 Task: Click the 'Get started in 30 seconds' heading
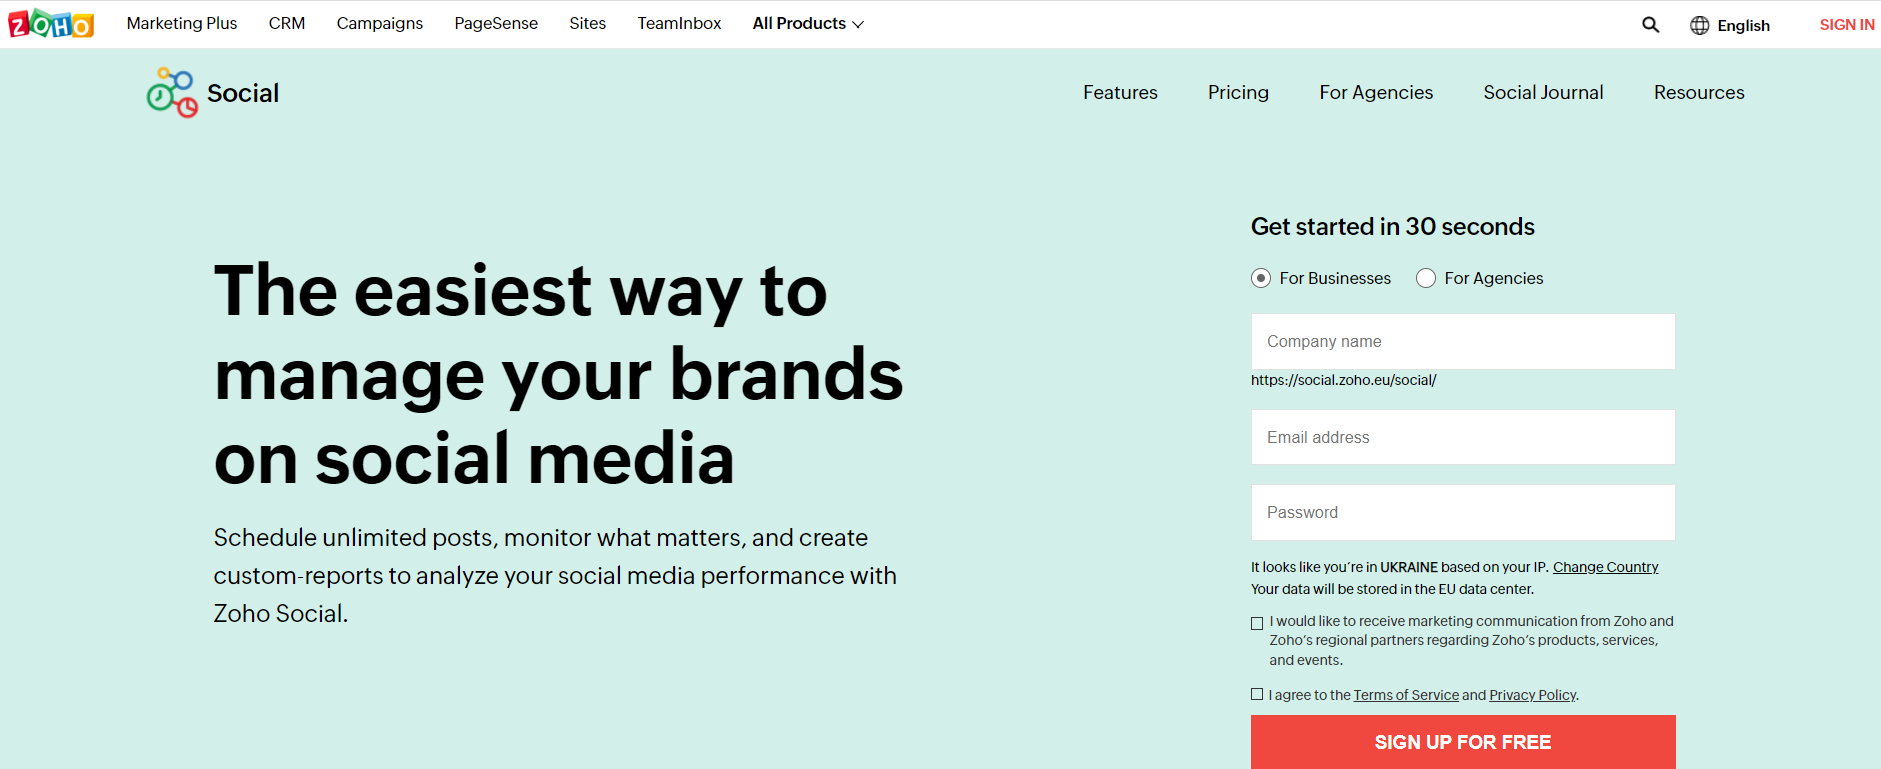click(1392, 227)
